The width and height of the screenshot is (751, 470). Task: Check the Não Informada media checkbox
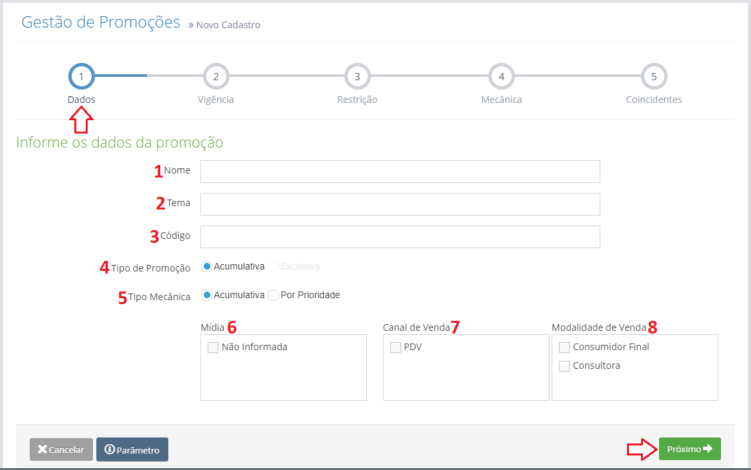[x=213, y=347]
